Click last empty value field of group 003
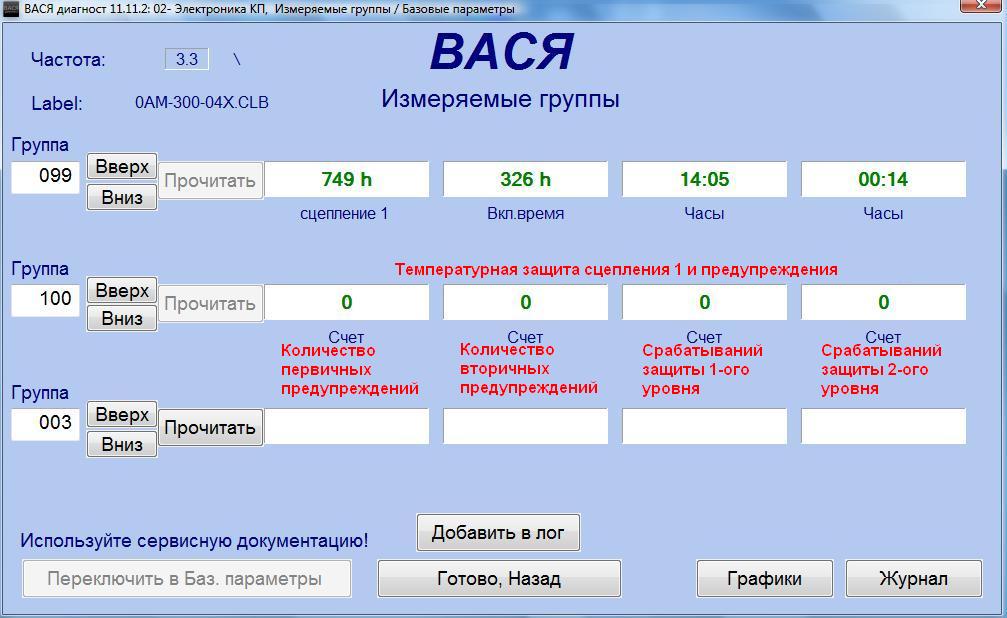Screen dimensions: 1007x618 (883, 426)
